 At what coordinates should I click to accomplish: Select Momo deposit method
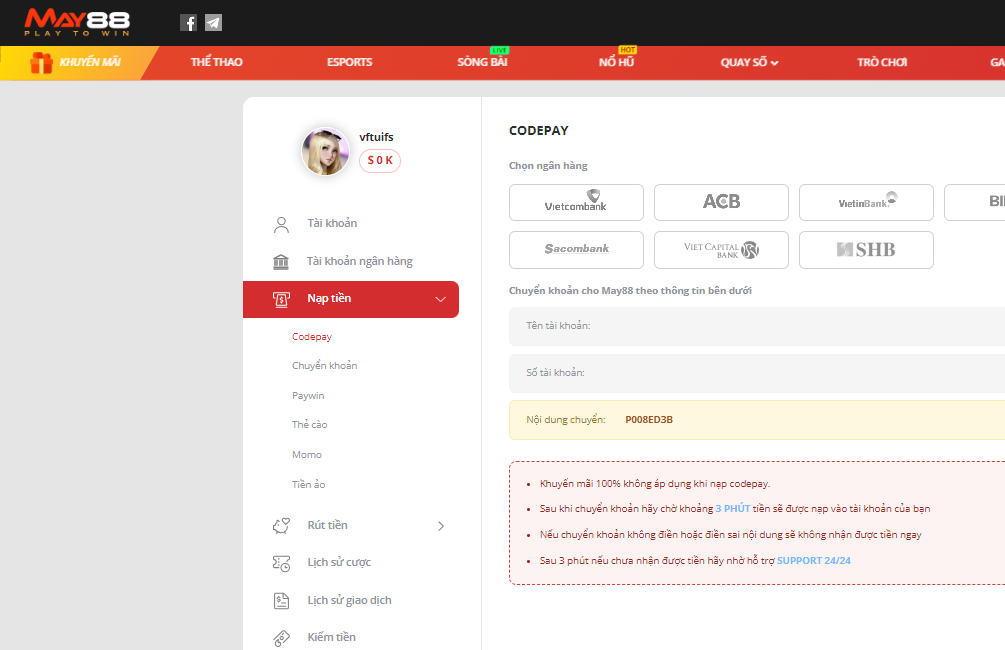pos(307,454)
